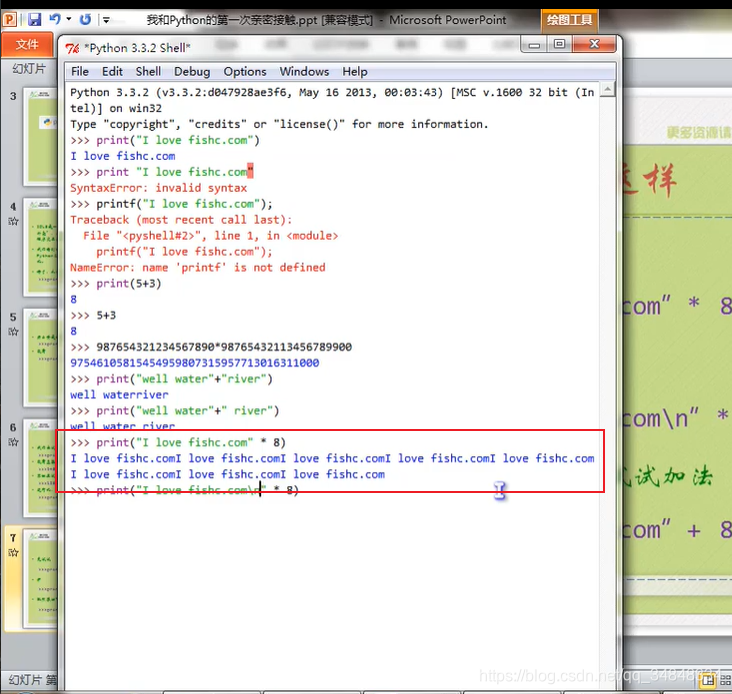Open the Options menu in IDLE
Viewport: 732px width, 694px height.
click(245, 71)
